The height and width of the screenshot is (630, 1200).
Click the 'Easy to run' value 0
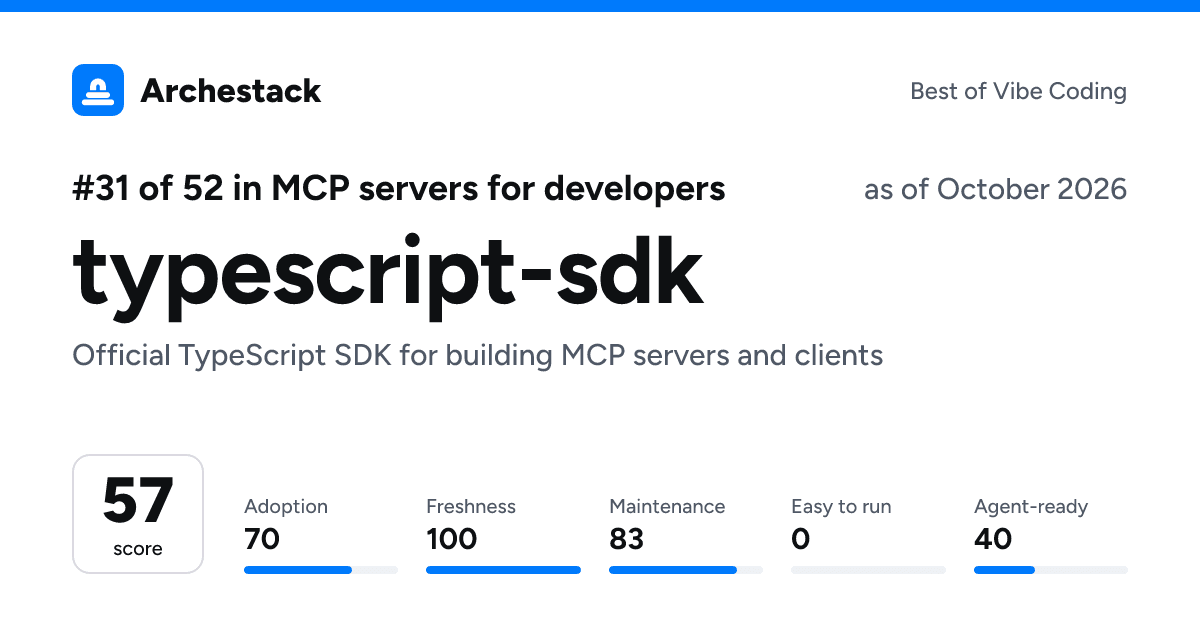(800, 539)
